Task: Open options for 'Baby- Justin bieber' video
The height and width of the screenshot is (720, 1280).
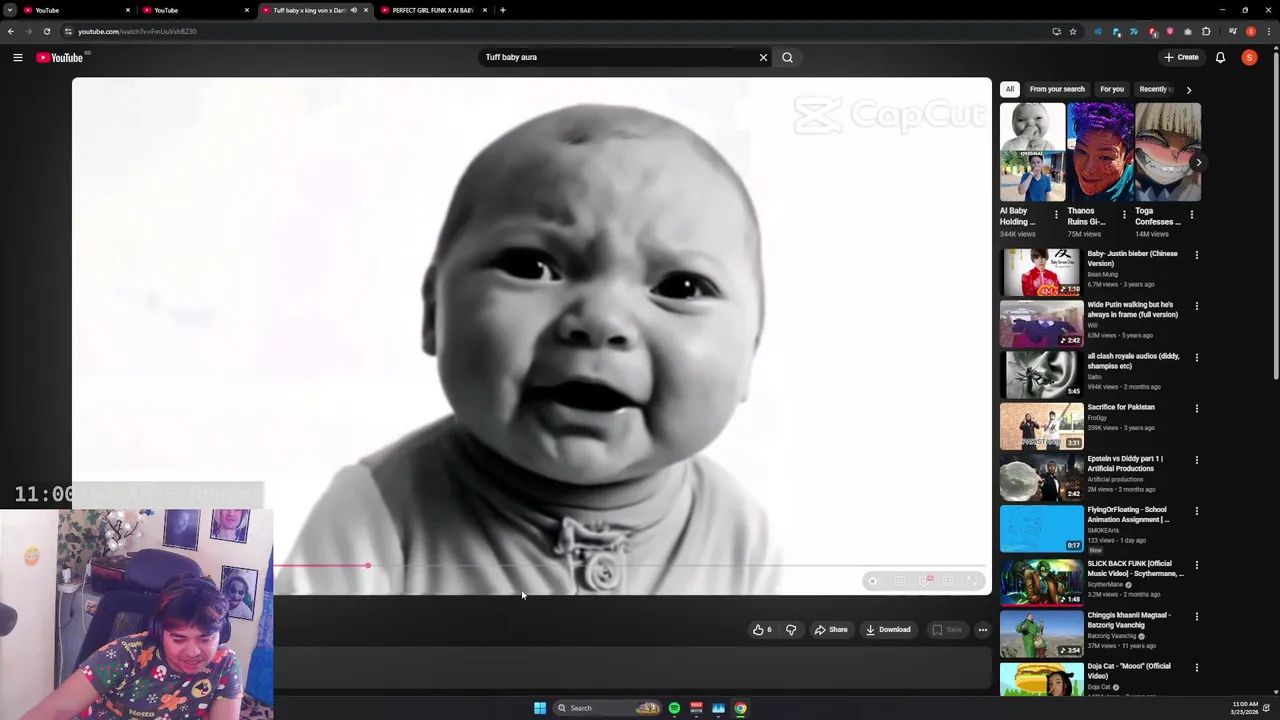Action: point(1196,255)
